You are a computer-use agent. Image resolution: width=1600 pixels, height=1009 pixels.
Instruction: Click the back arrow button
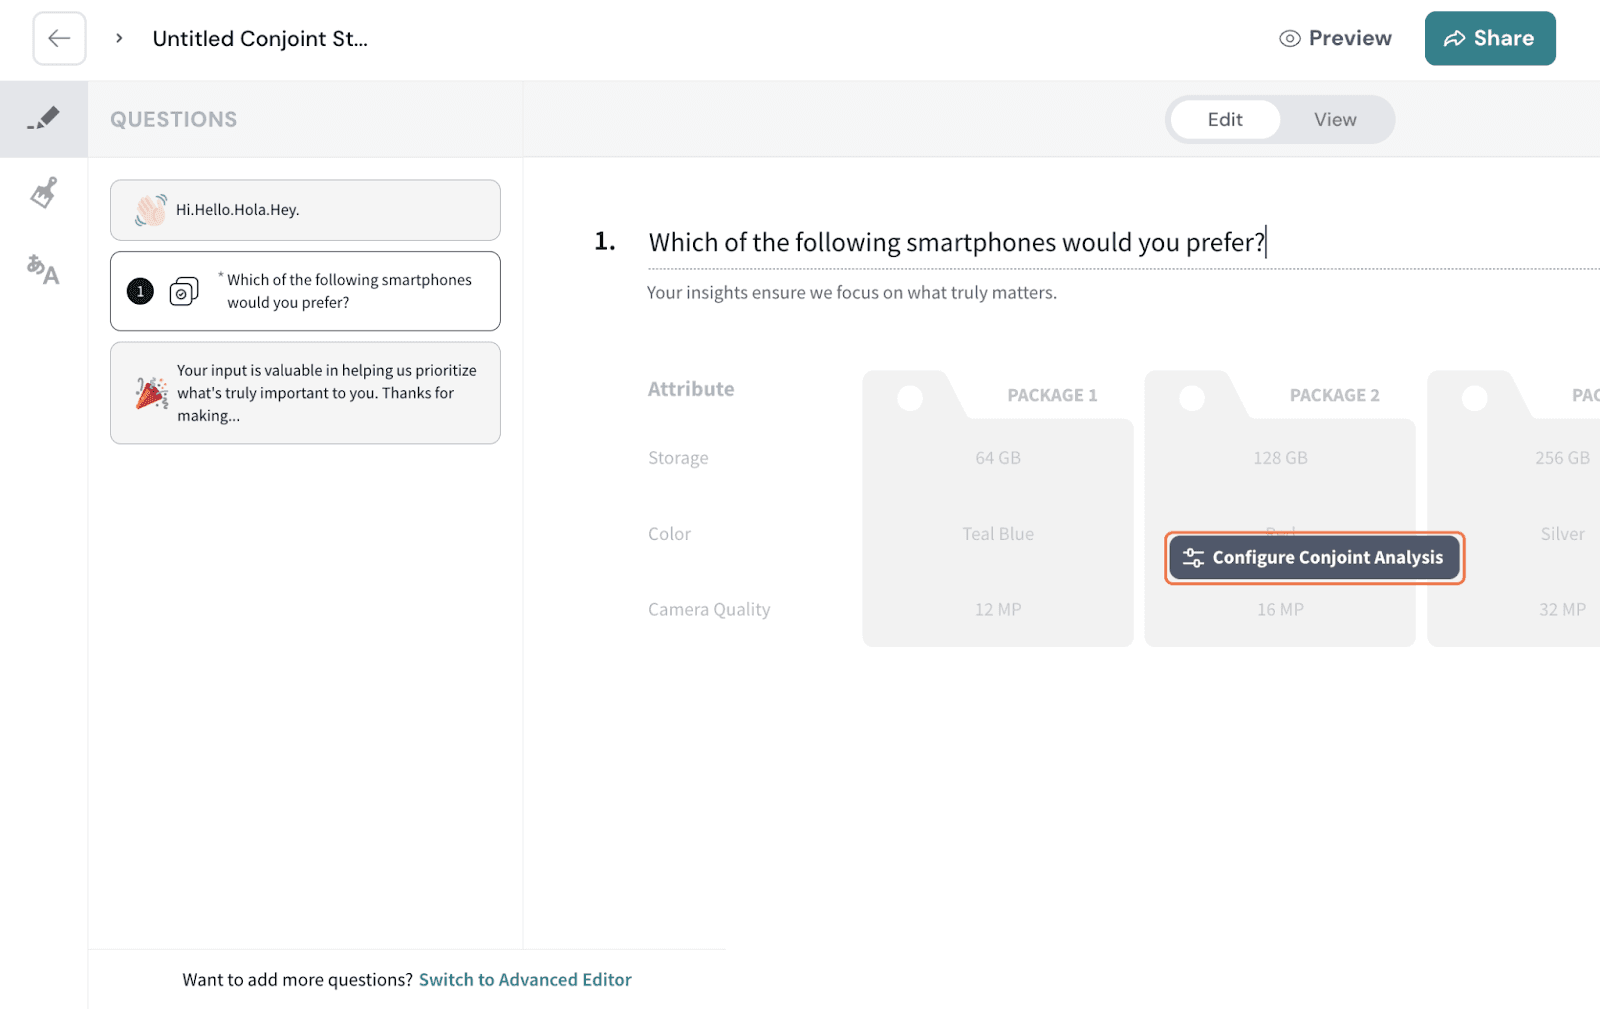(59, 39)
